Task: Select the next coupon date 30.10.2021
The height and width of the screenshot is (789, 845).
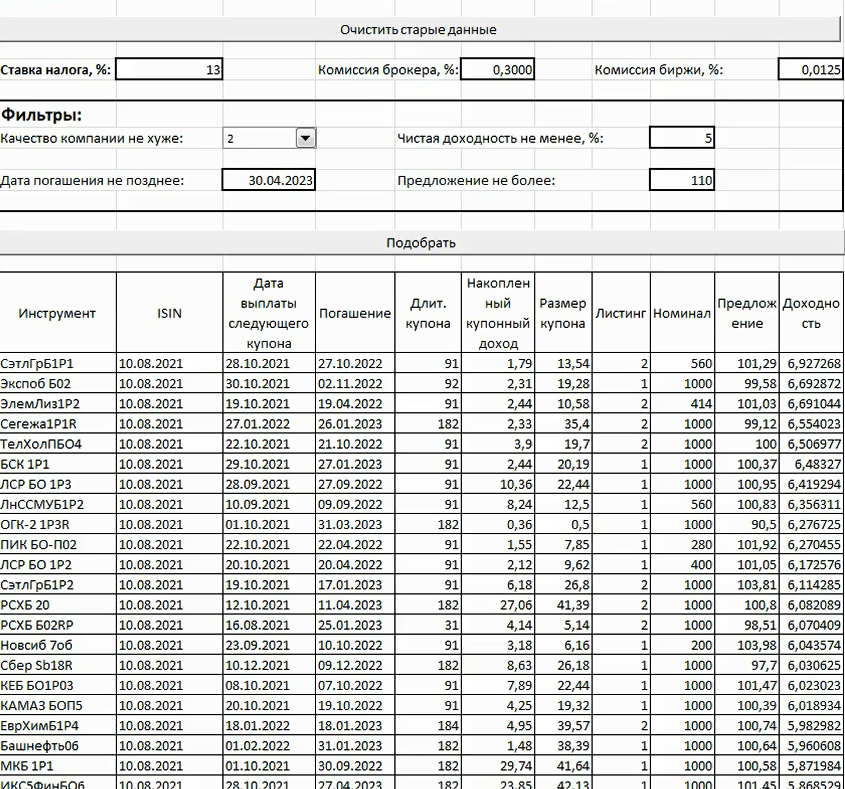Action: (268, 384)
